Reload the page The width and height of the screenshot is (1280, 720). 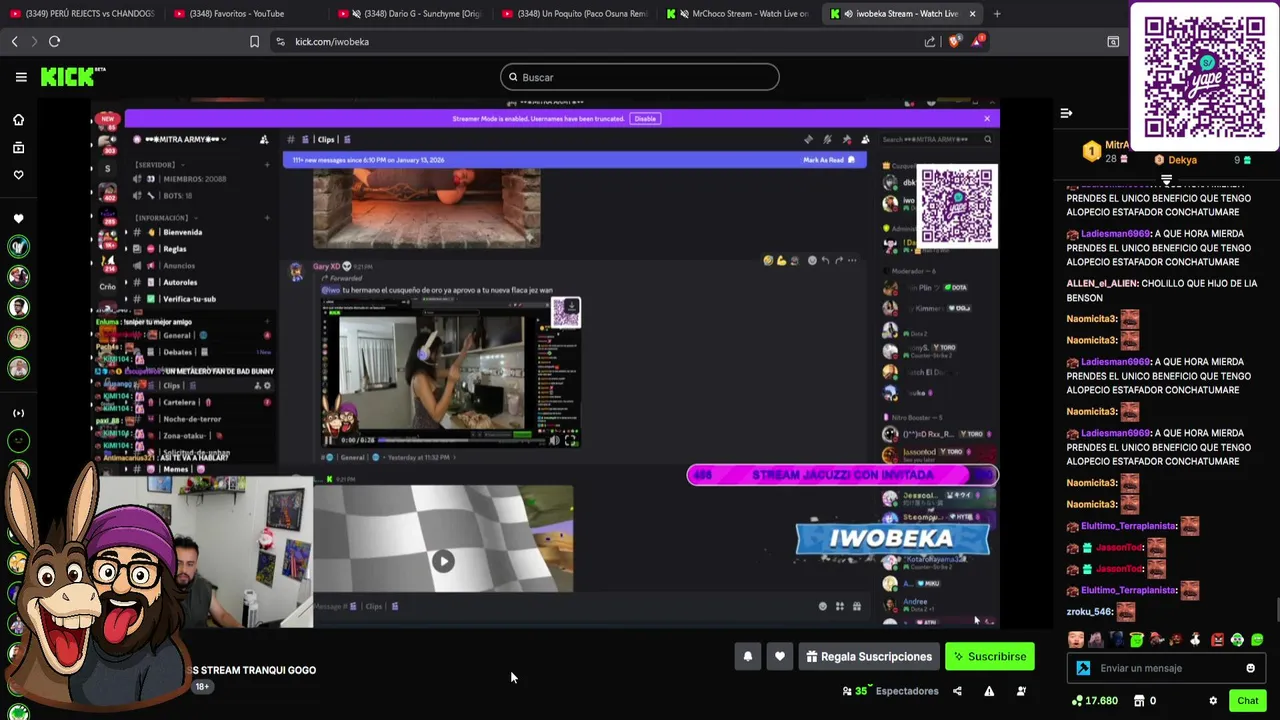[x=54, y=41]
